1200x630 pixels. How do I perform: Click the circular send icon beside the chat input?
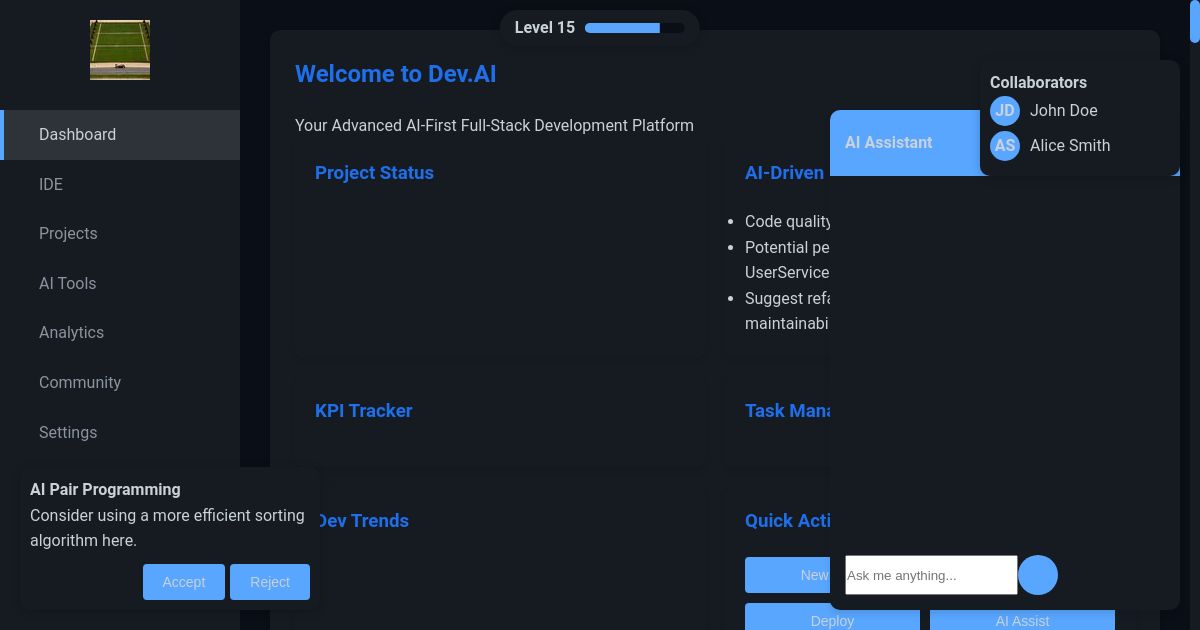tap(1038, 575)
